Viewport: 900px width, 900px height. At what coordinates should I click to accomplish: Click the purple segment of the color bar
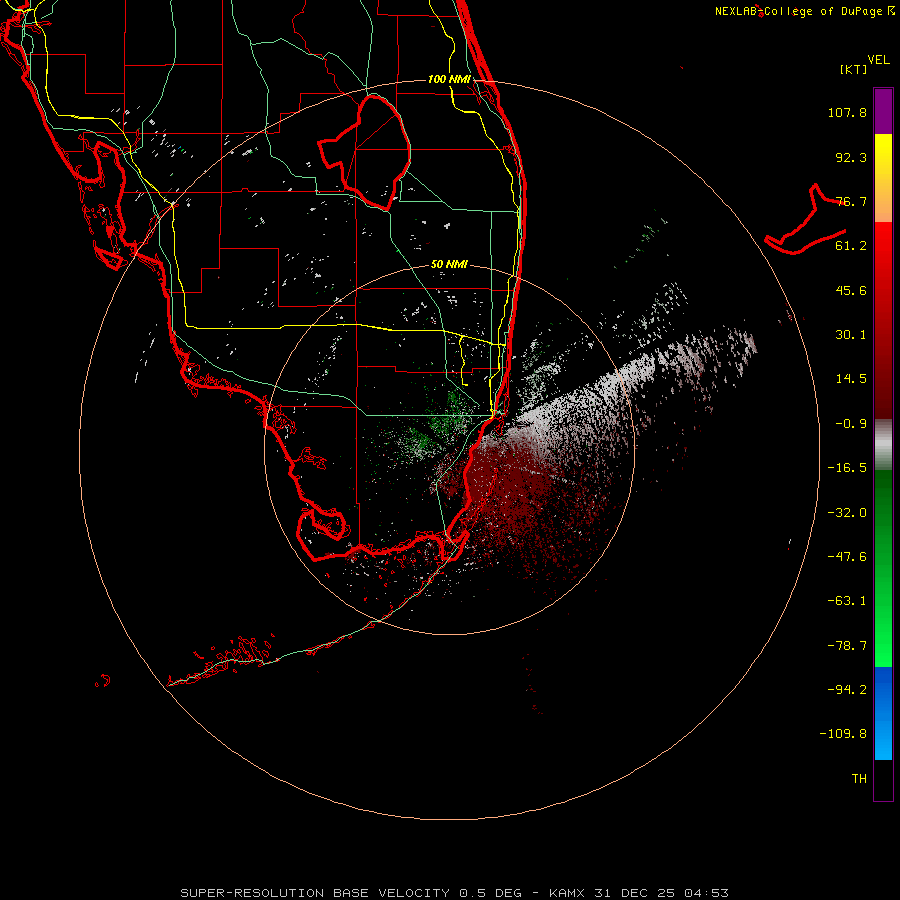(x=883, y=111)
